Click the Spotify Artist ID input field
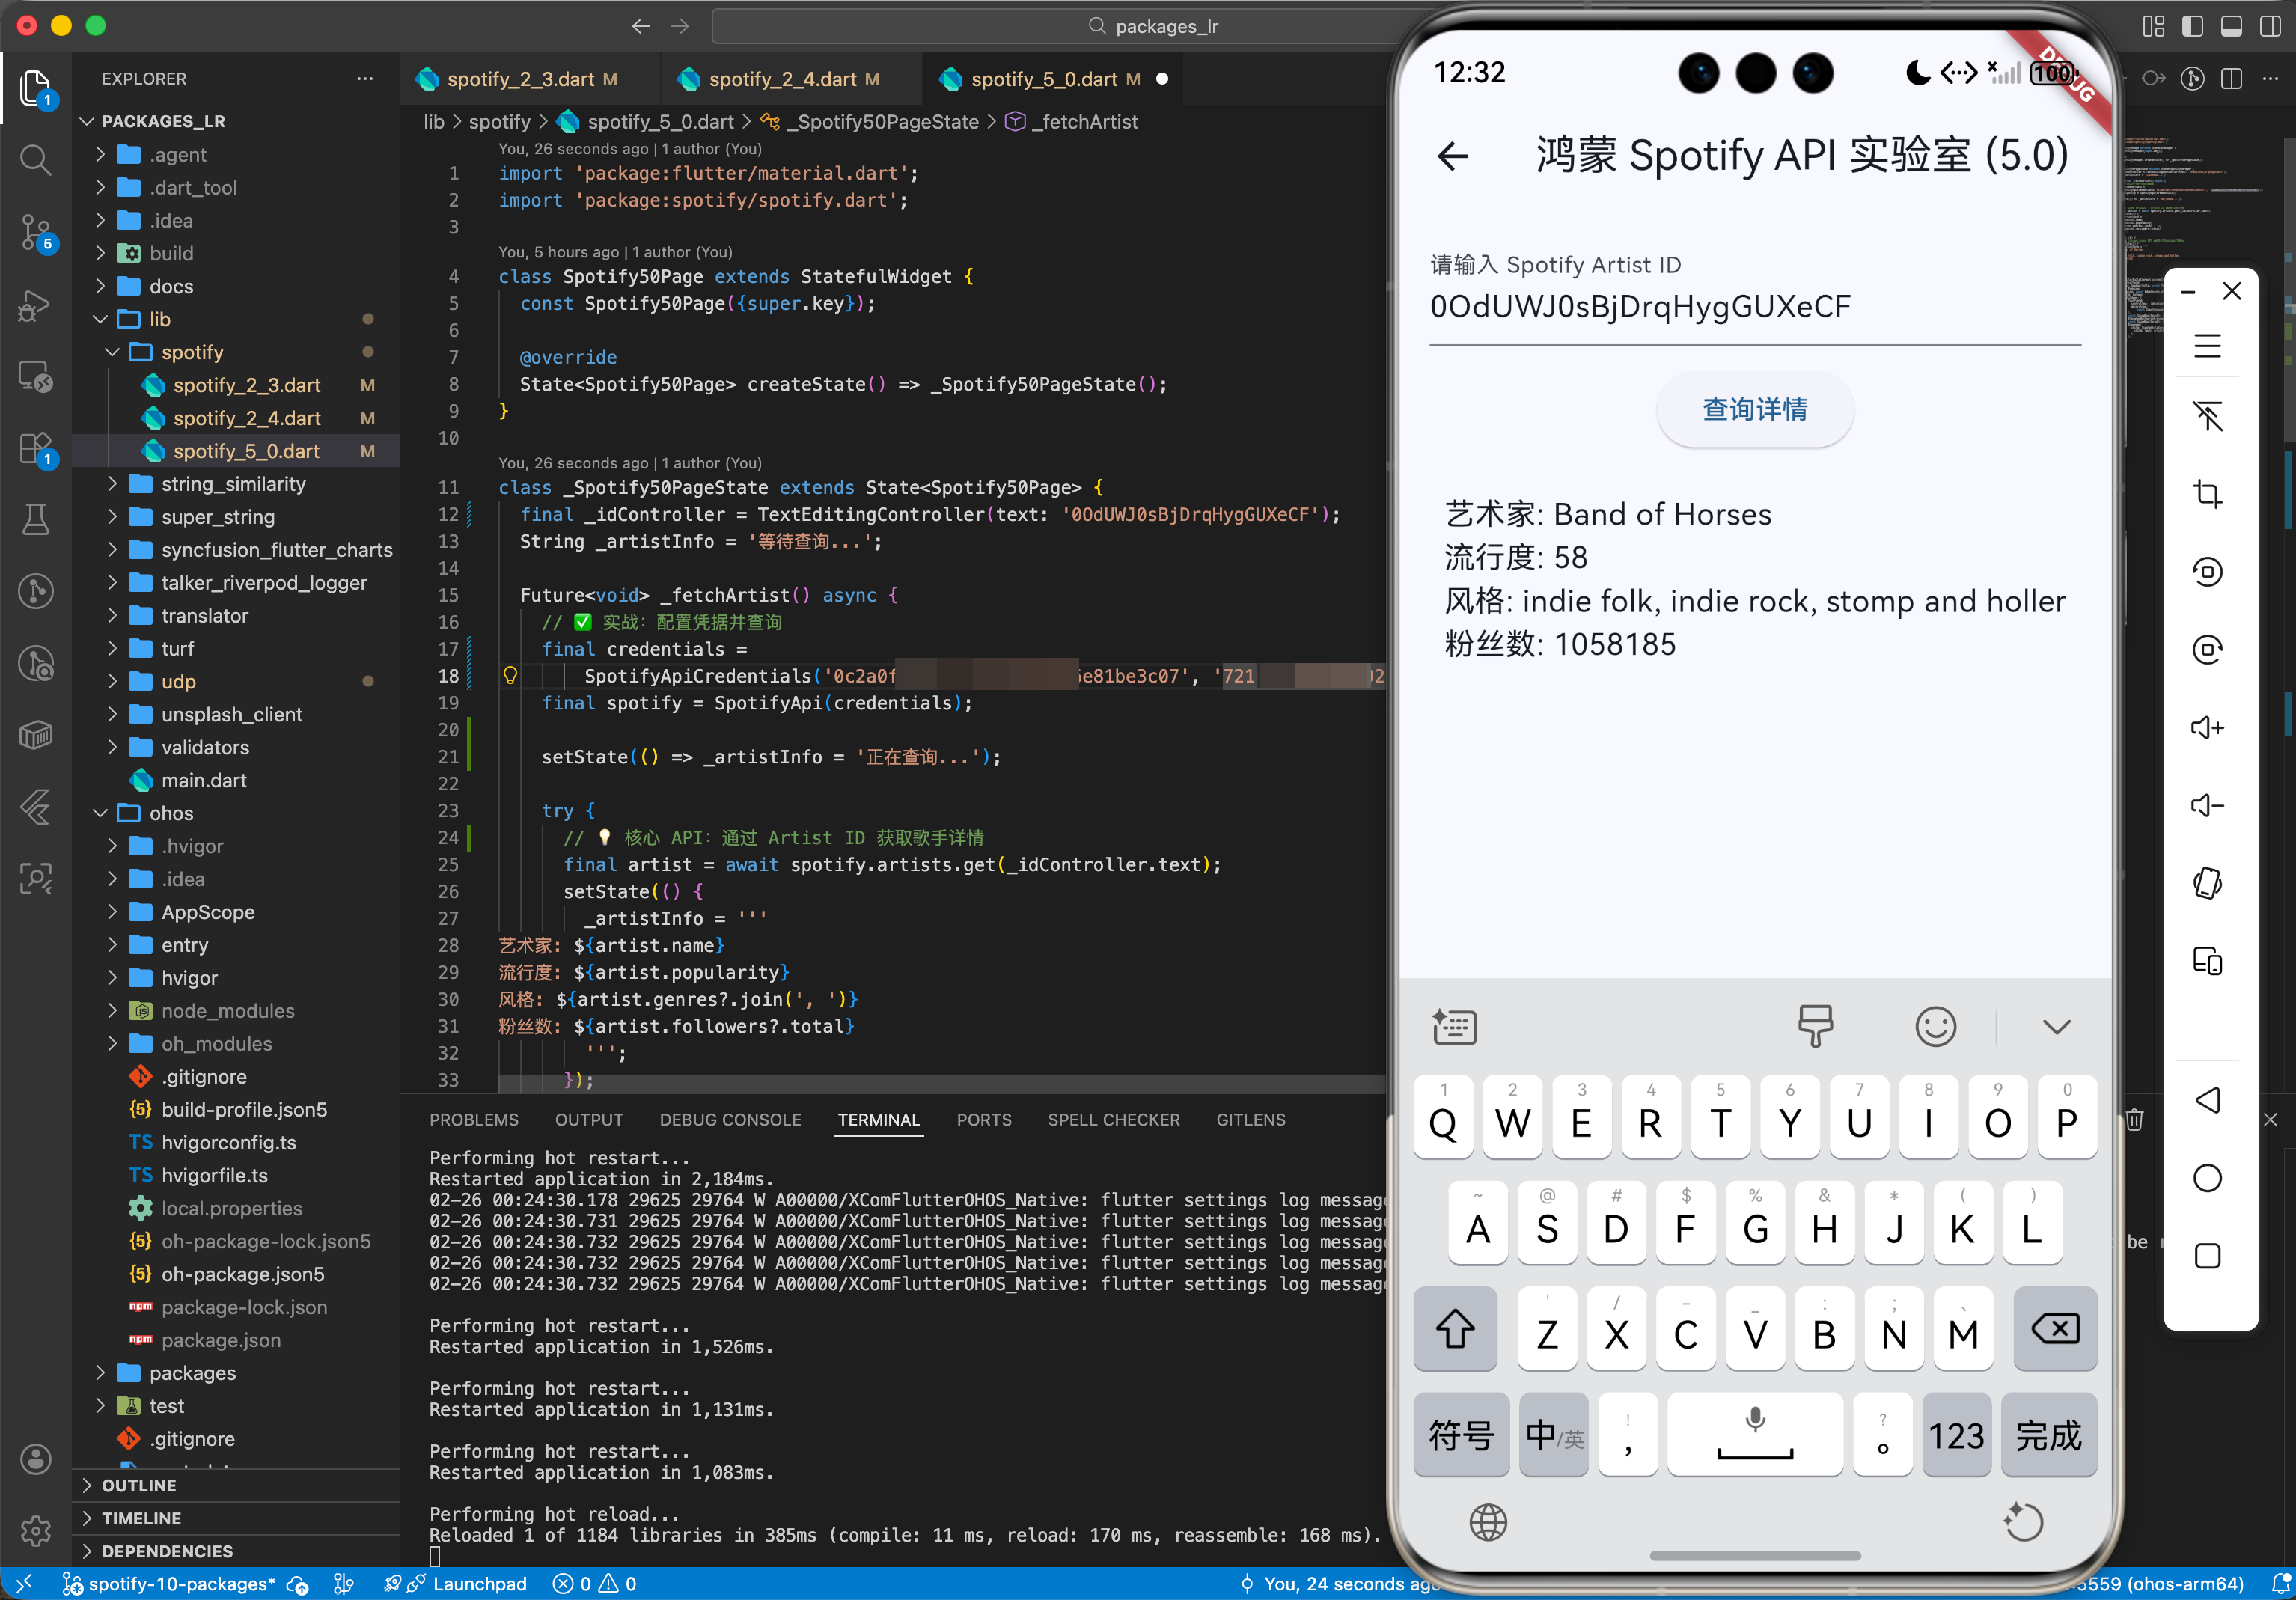 coord(1754,307)
